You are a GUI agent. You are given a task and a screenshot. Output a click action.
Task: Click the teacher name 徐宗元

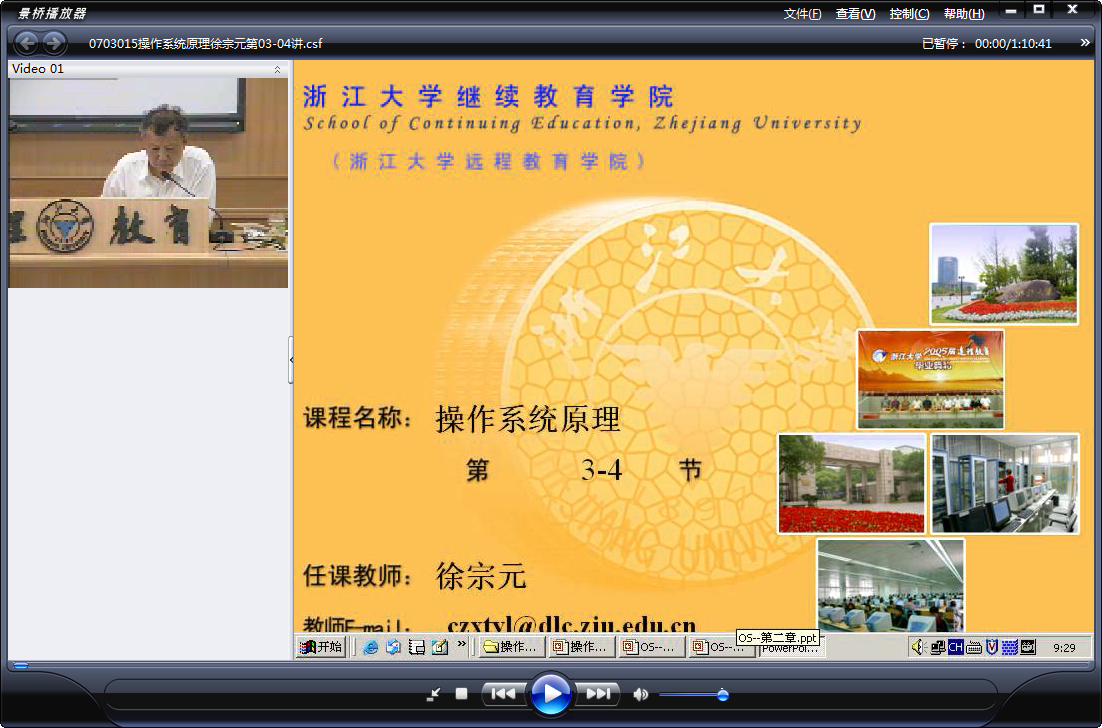tap(481, 576)
